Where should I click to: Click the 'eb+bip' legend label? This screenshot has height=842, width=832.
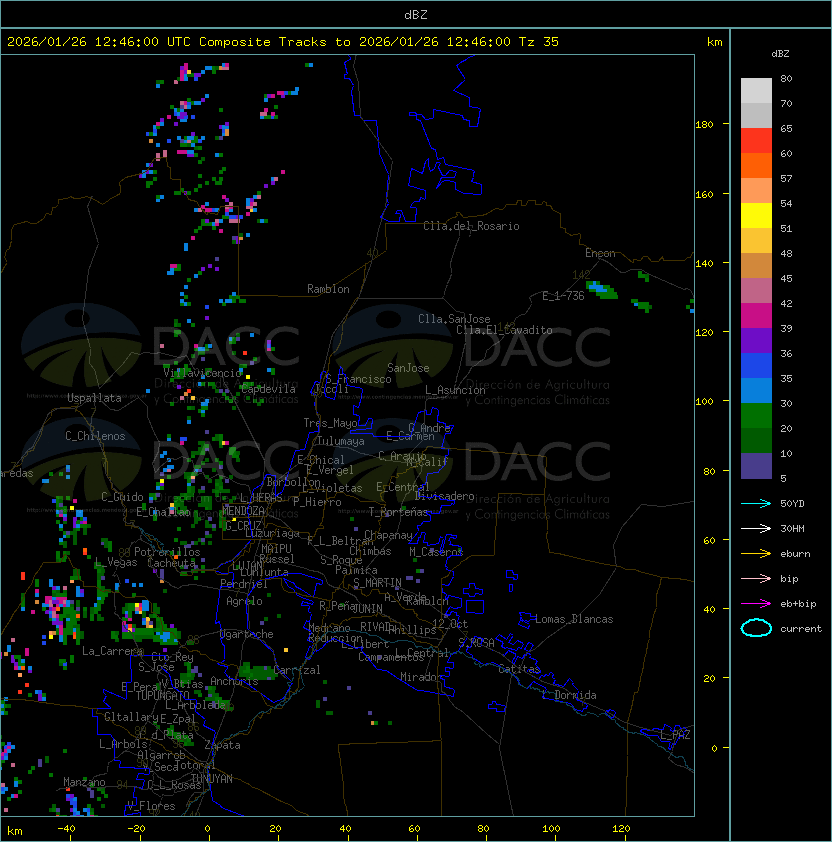tap(798, 604)
